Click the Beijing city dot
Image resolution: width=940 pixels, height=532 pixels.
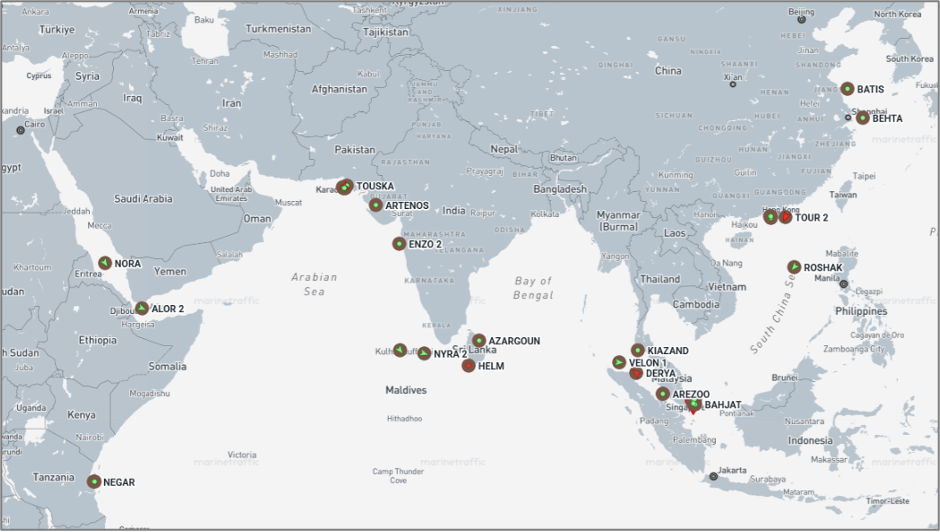click(802, 20)
